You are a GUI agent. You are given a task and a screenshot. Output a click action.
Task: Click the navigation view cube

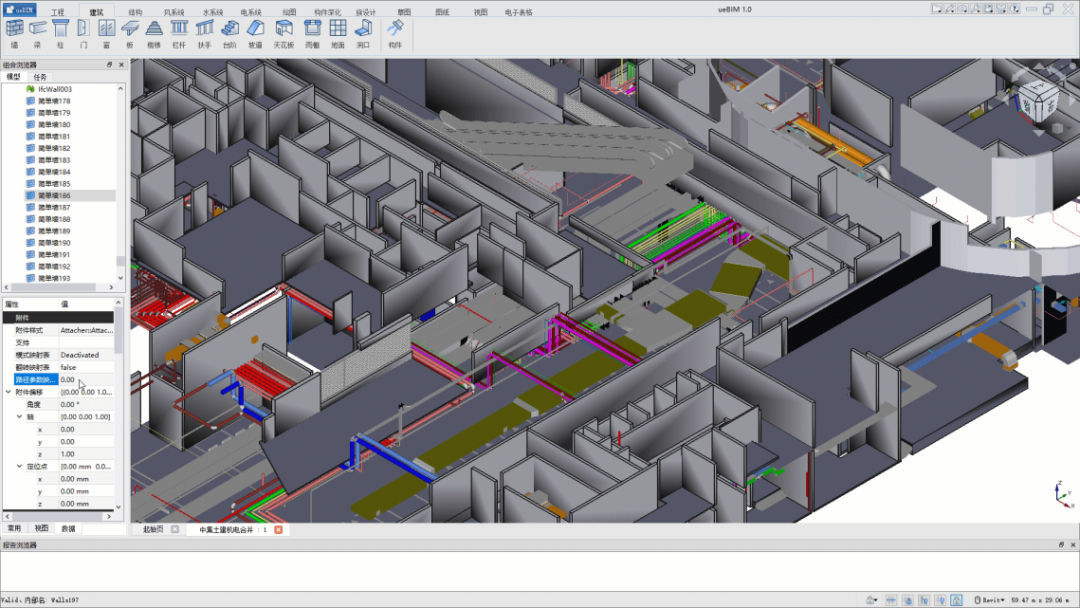click(1038, 101)
